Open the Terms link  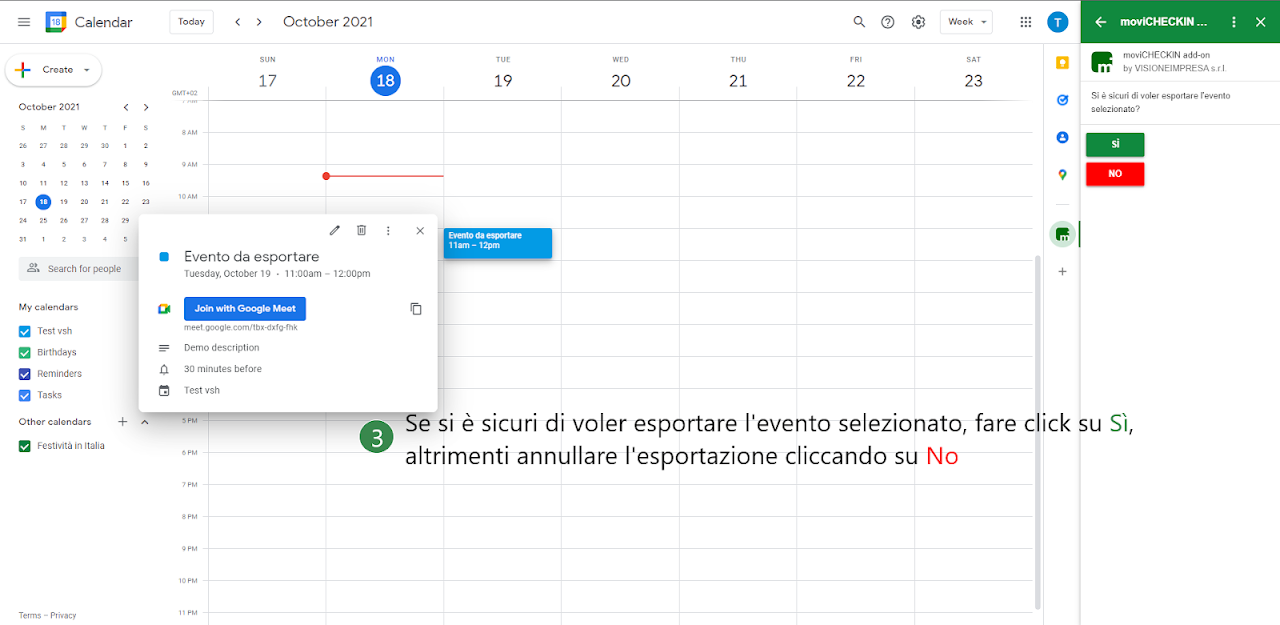point(30,616)
